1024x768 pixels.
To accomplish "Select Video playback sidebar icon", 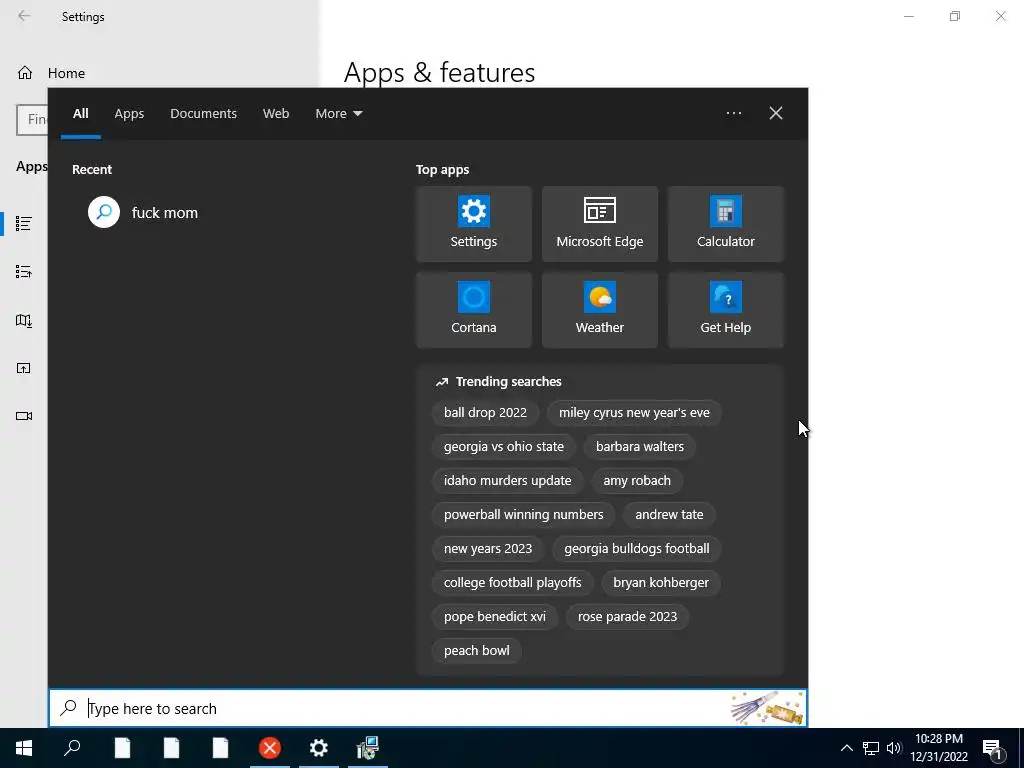I will [x=24, y=416].
